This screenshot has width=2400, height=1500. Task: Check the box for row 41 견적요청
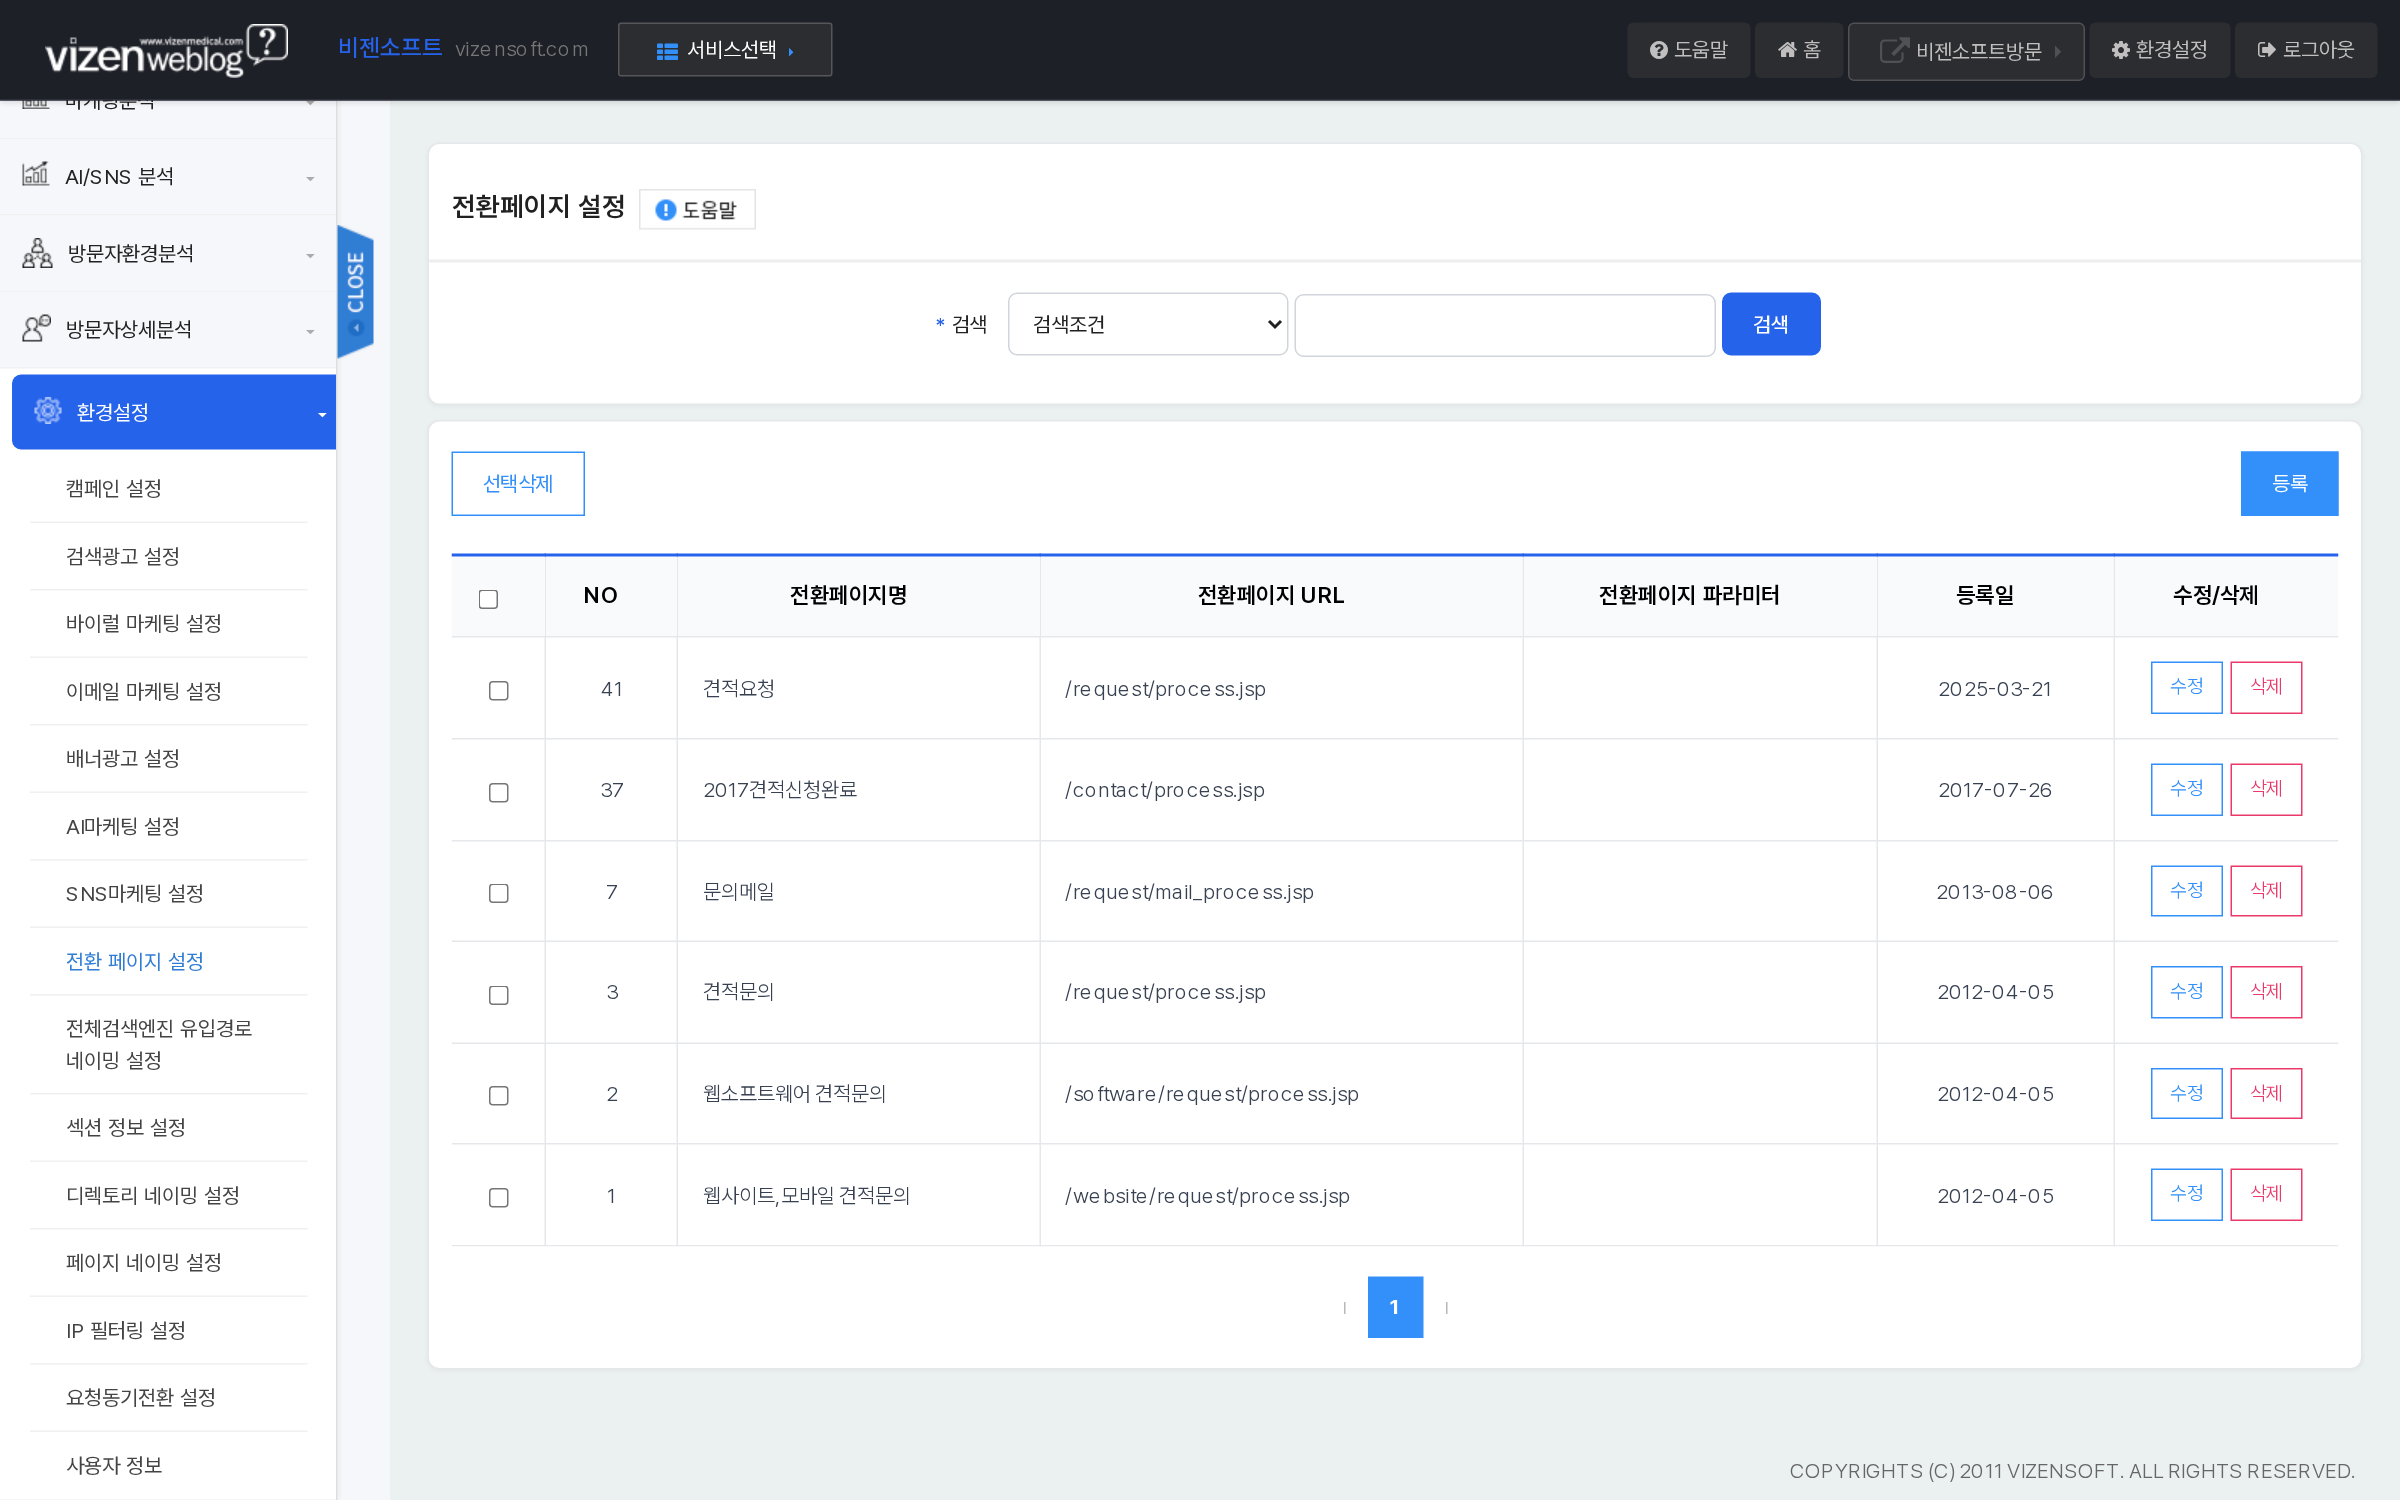(x=498, y=690)
